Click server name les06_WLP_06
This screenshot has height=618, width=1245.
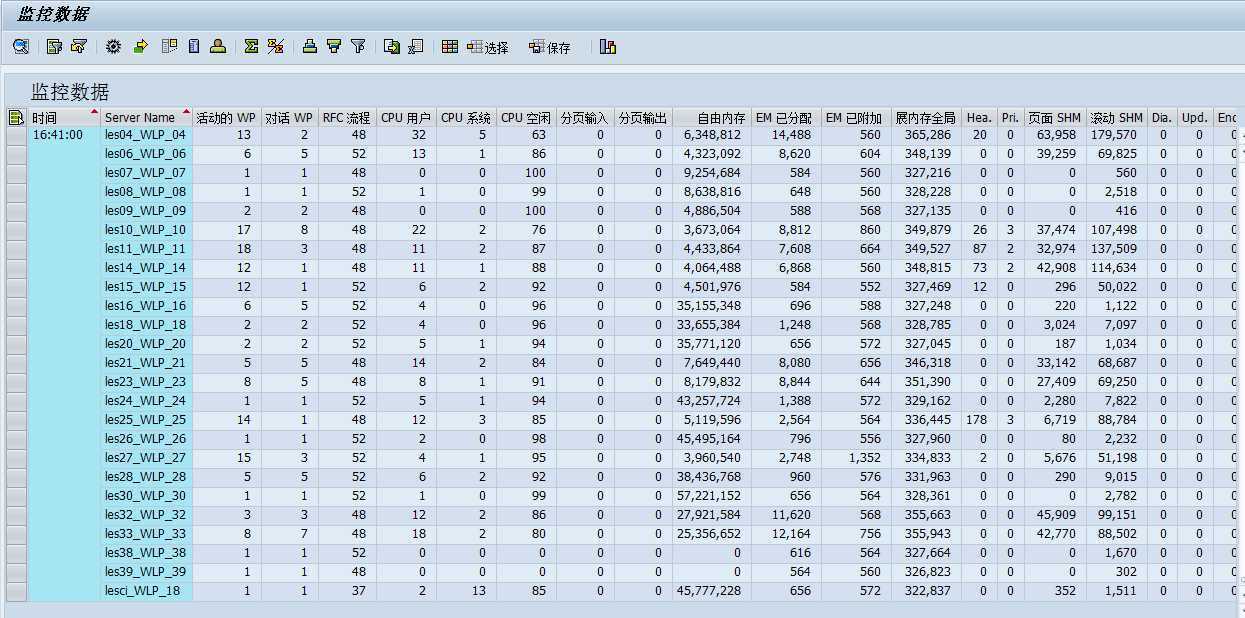click(145, 154)
